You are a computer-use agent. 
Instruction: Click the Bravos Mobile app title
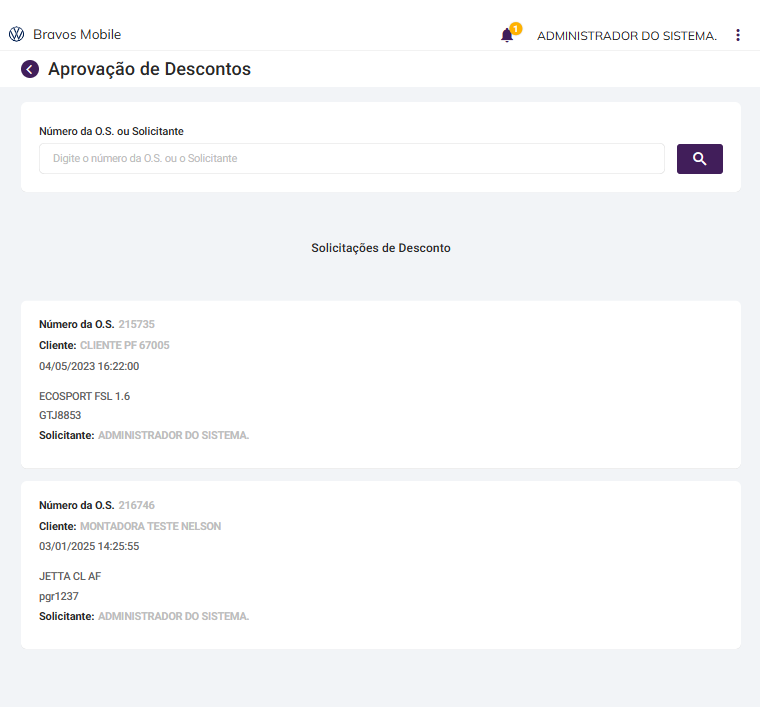pos(77,35)
